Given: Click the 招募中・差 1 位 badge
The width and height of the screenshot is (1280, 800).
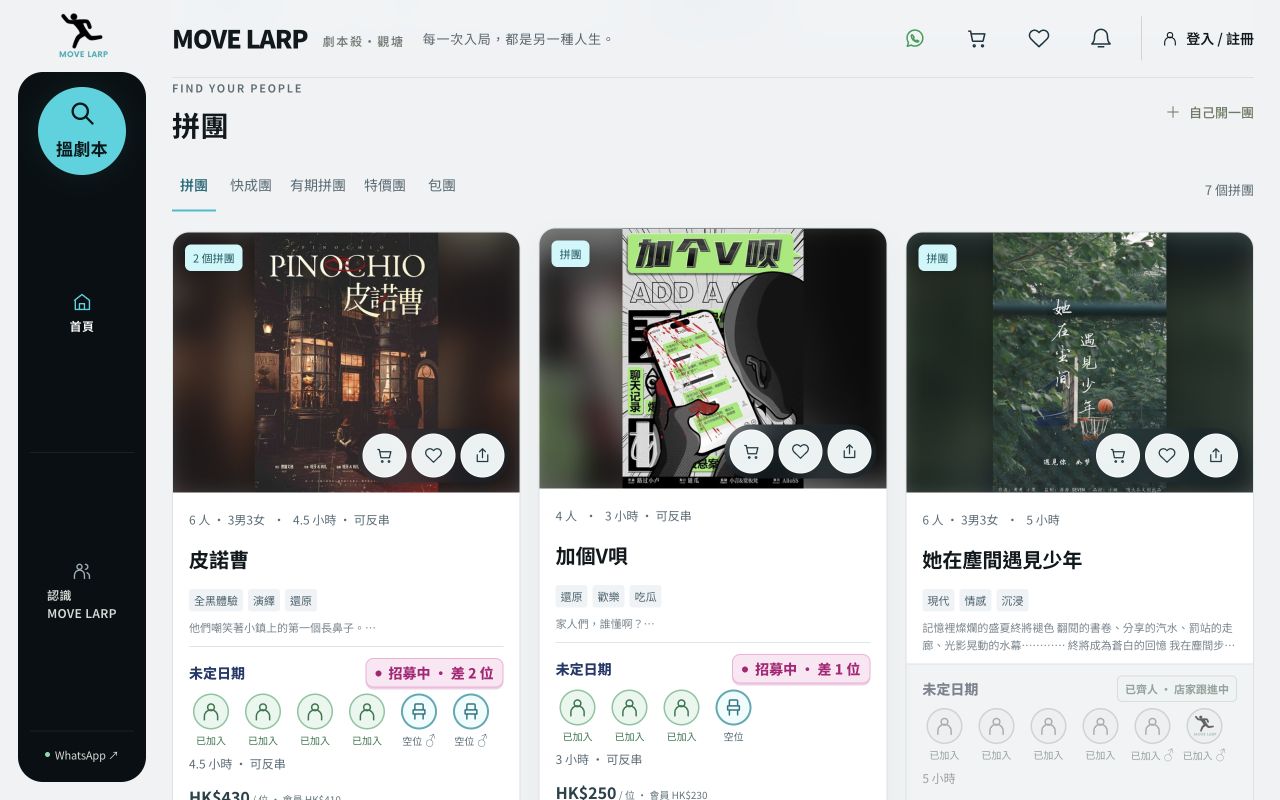Looking at the screenshot, I should pos(801,669).
